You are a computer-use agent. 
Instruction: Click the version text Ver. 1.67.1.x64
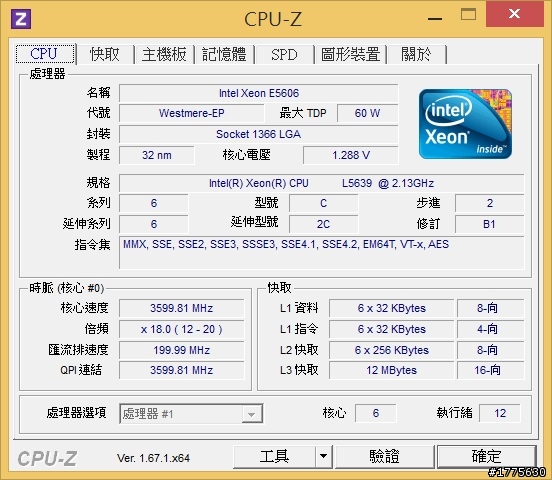[153, 458]
